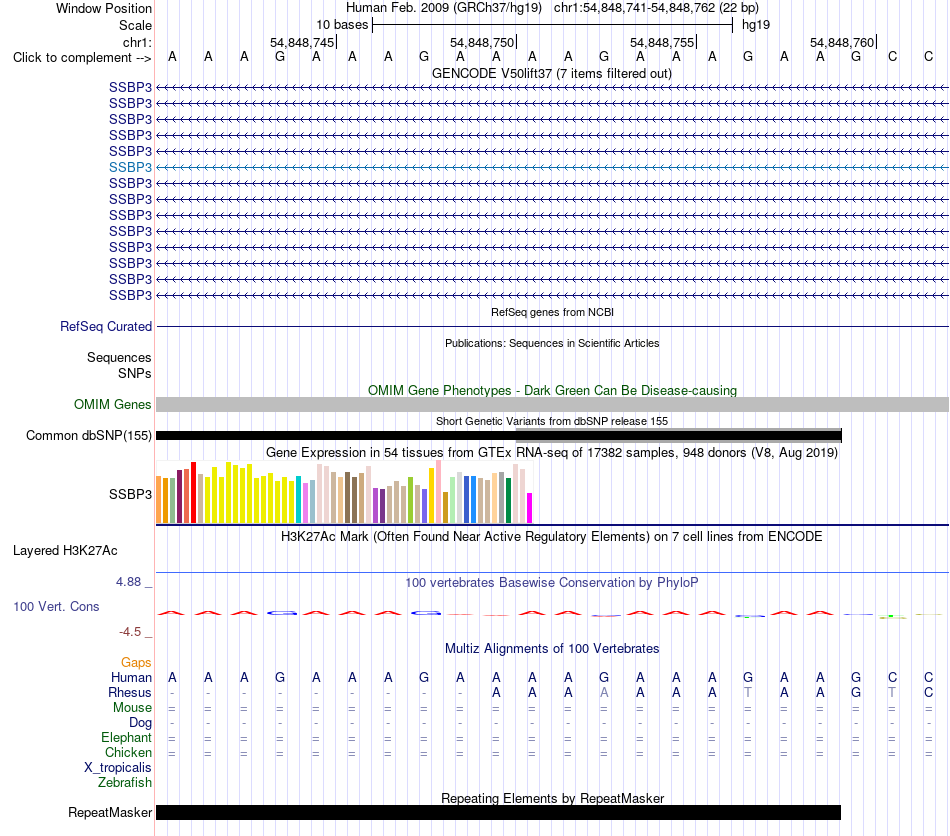Click the "X_tropicalis" alignment row label

118,768
